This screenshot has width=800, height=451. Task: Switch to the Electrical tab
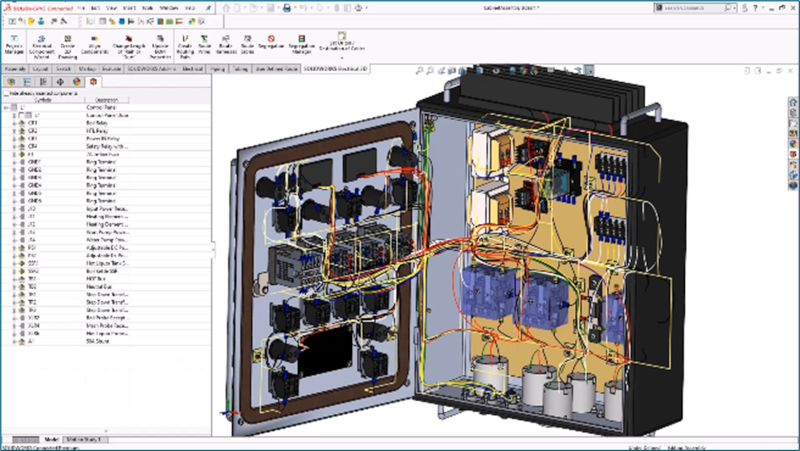tap(192, 71)
